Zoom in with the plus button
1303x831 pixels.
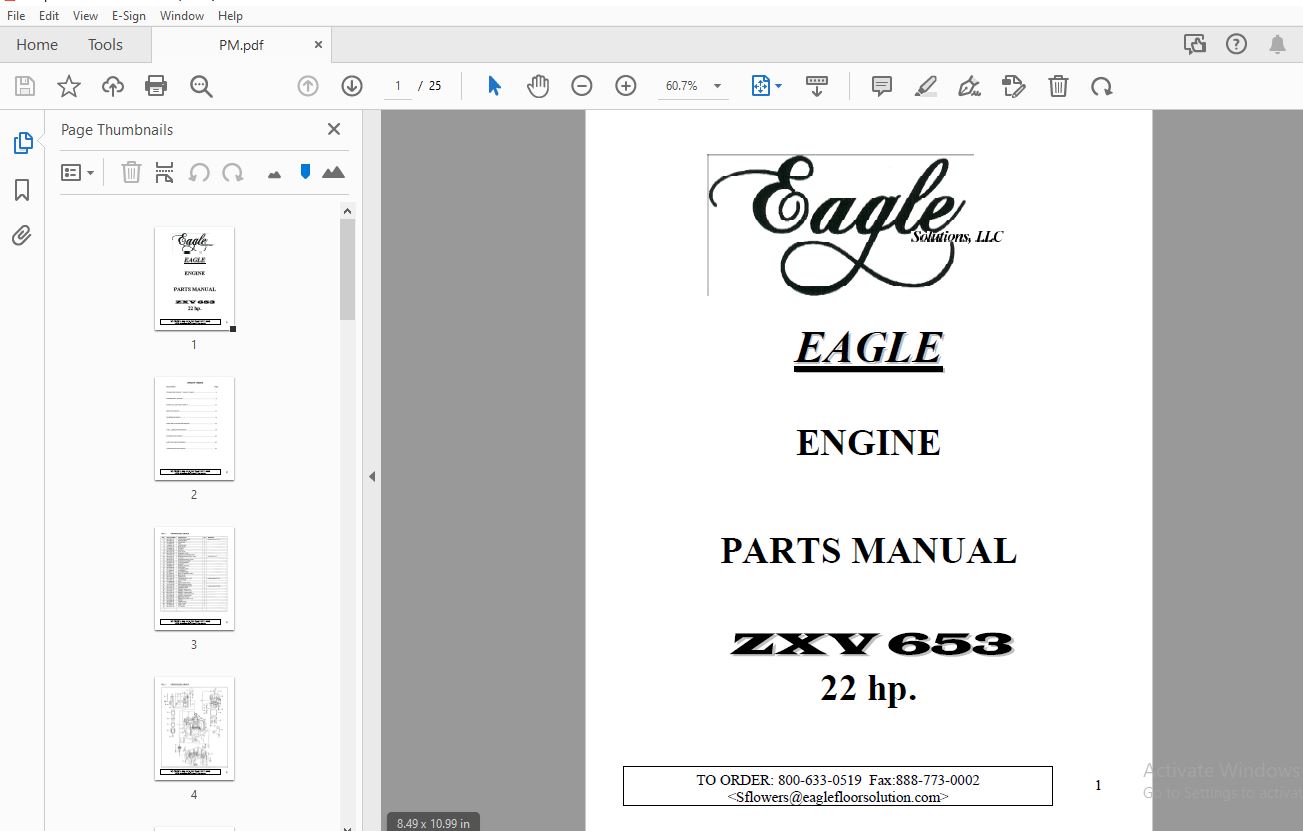(626, 86)
